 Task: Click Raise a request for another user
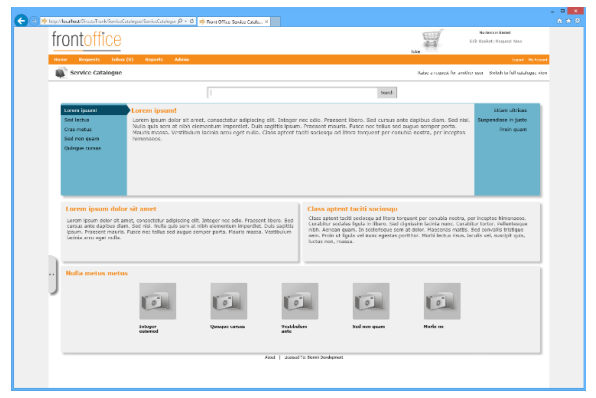(x=450, y=73)
